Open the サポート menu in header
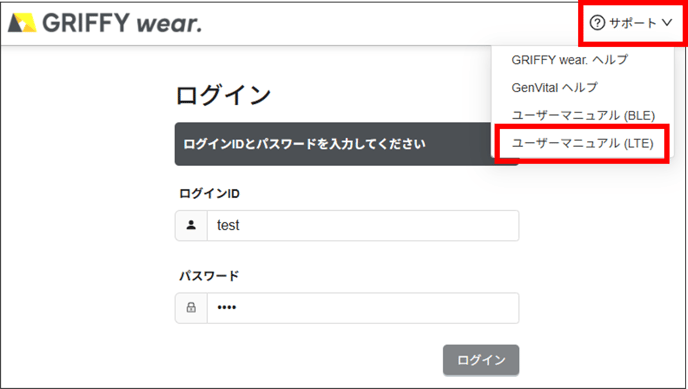The height and width of the screenshot is (389, 688). coord(631,22)
